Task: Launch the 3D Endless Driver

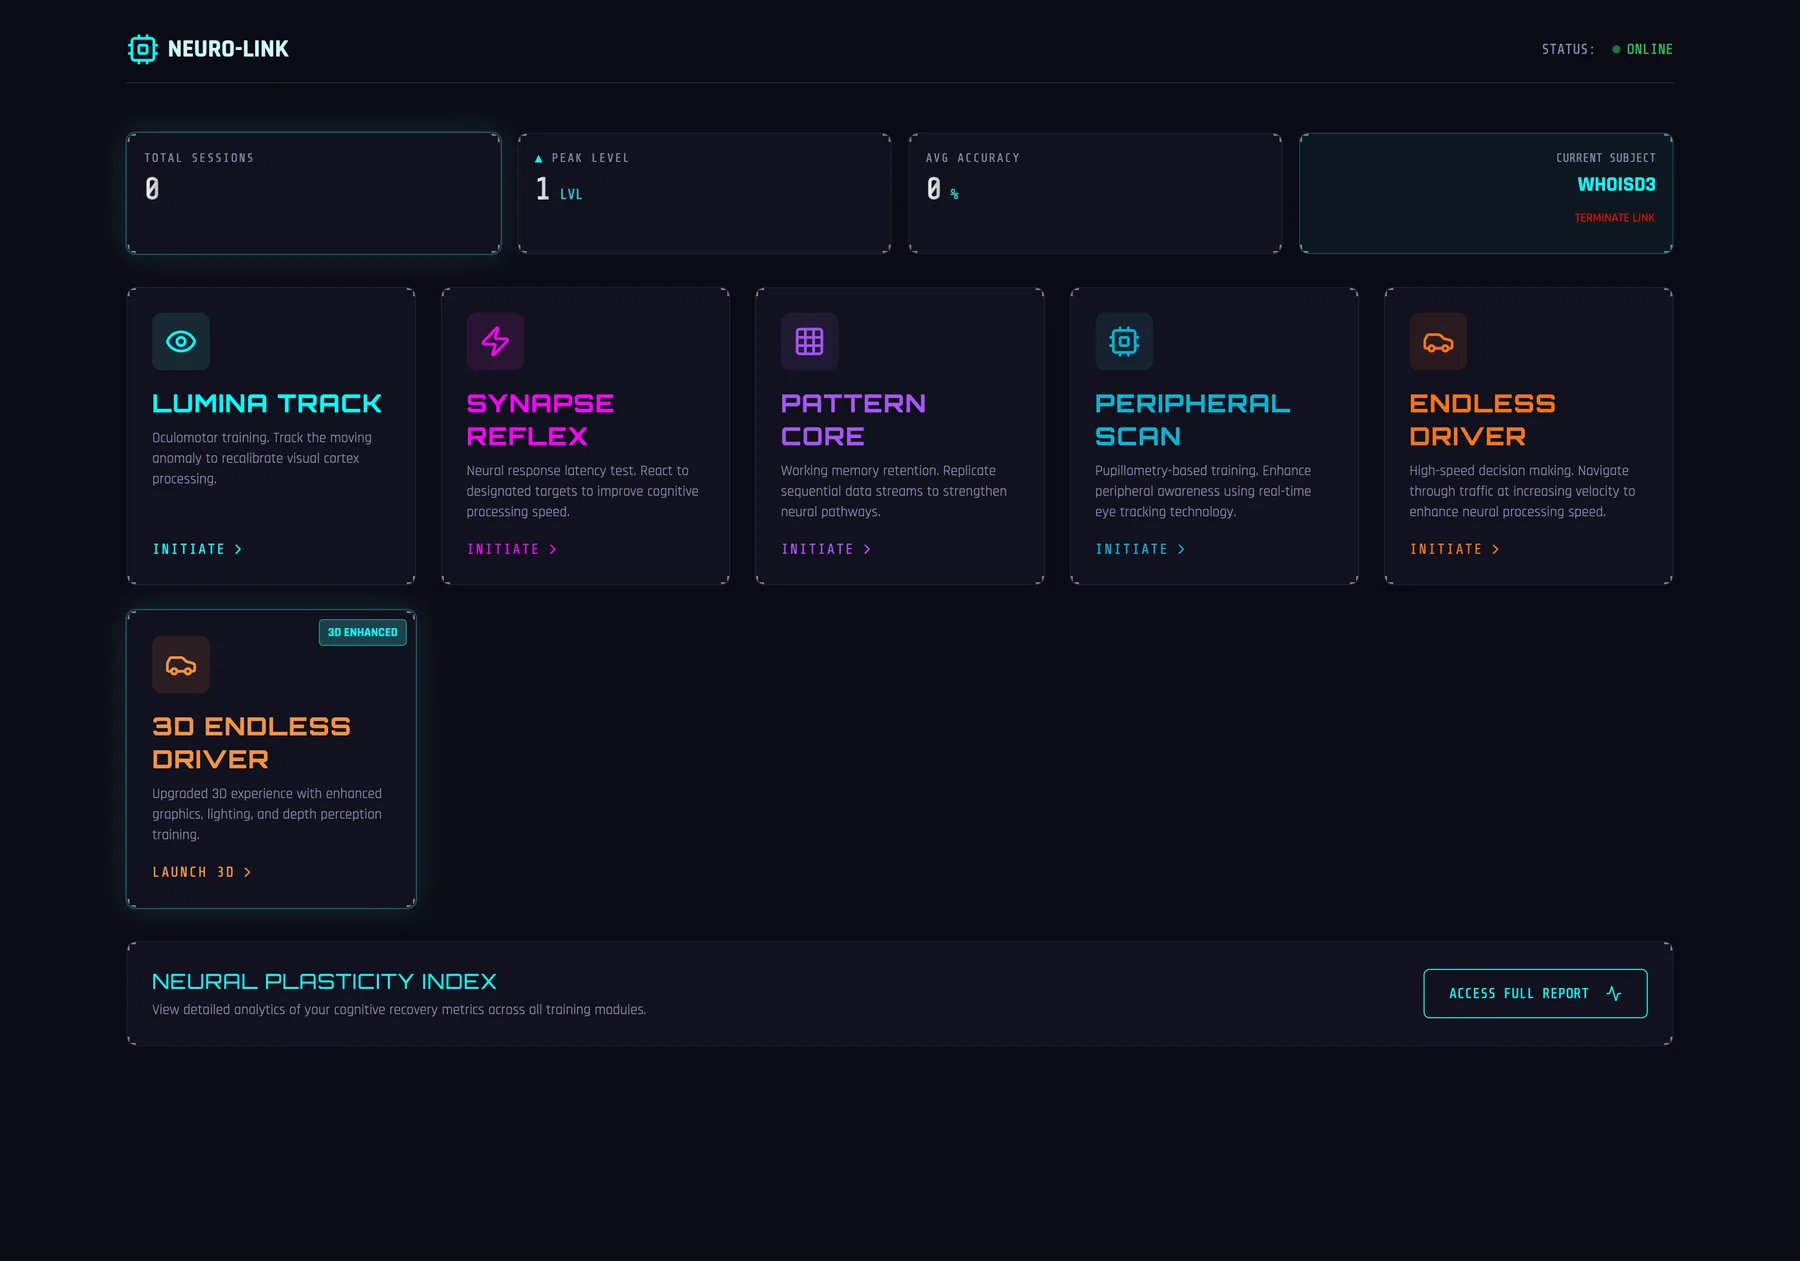Action: point(202,872)
